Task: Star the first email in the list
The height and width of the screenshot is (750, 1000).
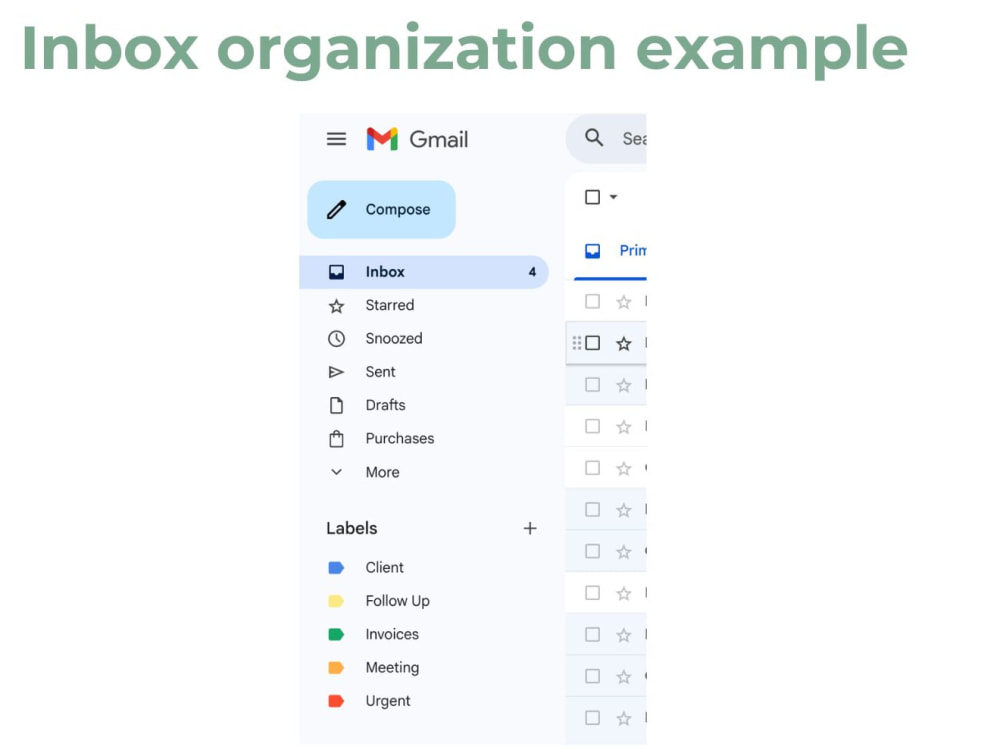Action: point(624,302)
